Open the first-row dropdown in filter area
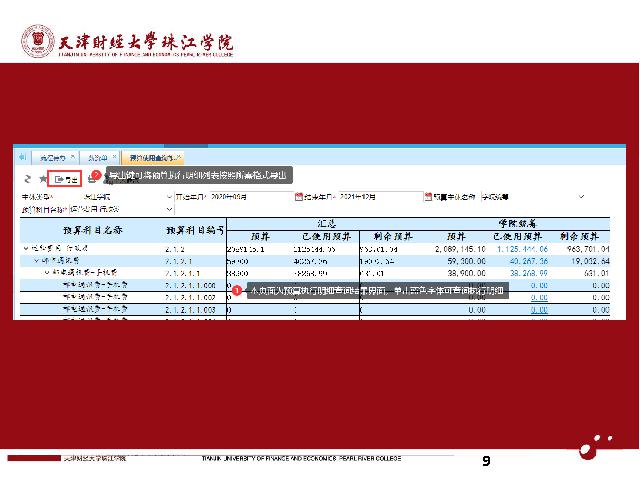Viewport: 640px width, 480px height. click(168, 197)
